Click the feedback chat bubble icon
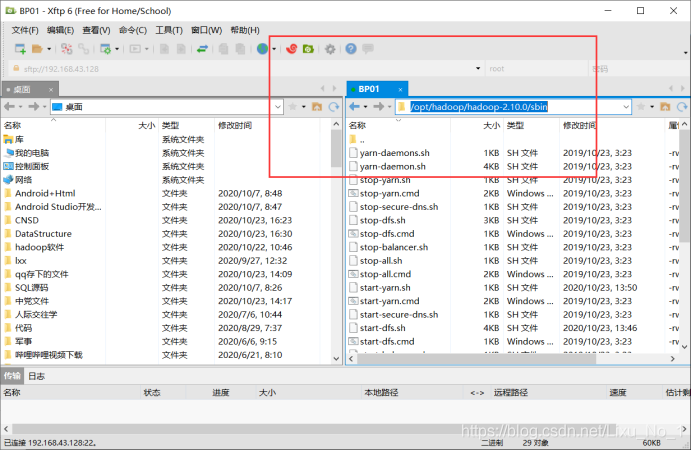The width and height of the screenshot is (692, 450). [x=368, y=49]
